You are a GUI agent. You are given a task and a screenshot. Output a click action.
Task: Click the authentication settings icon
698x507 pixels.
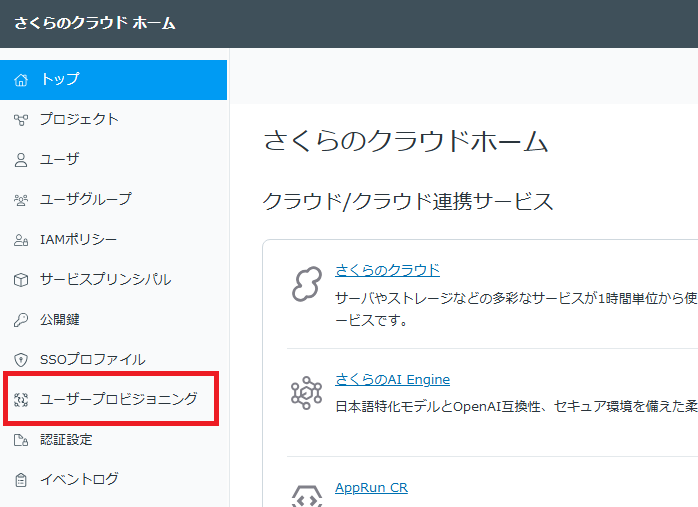tap(21, 440)
